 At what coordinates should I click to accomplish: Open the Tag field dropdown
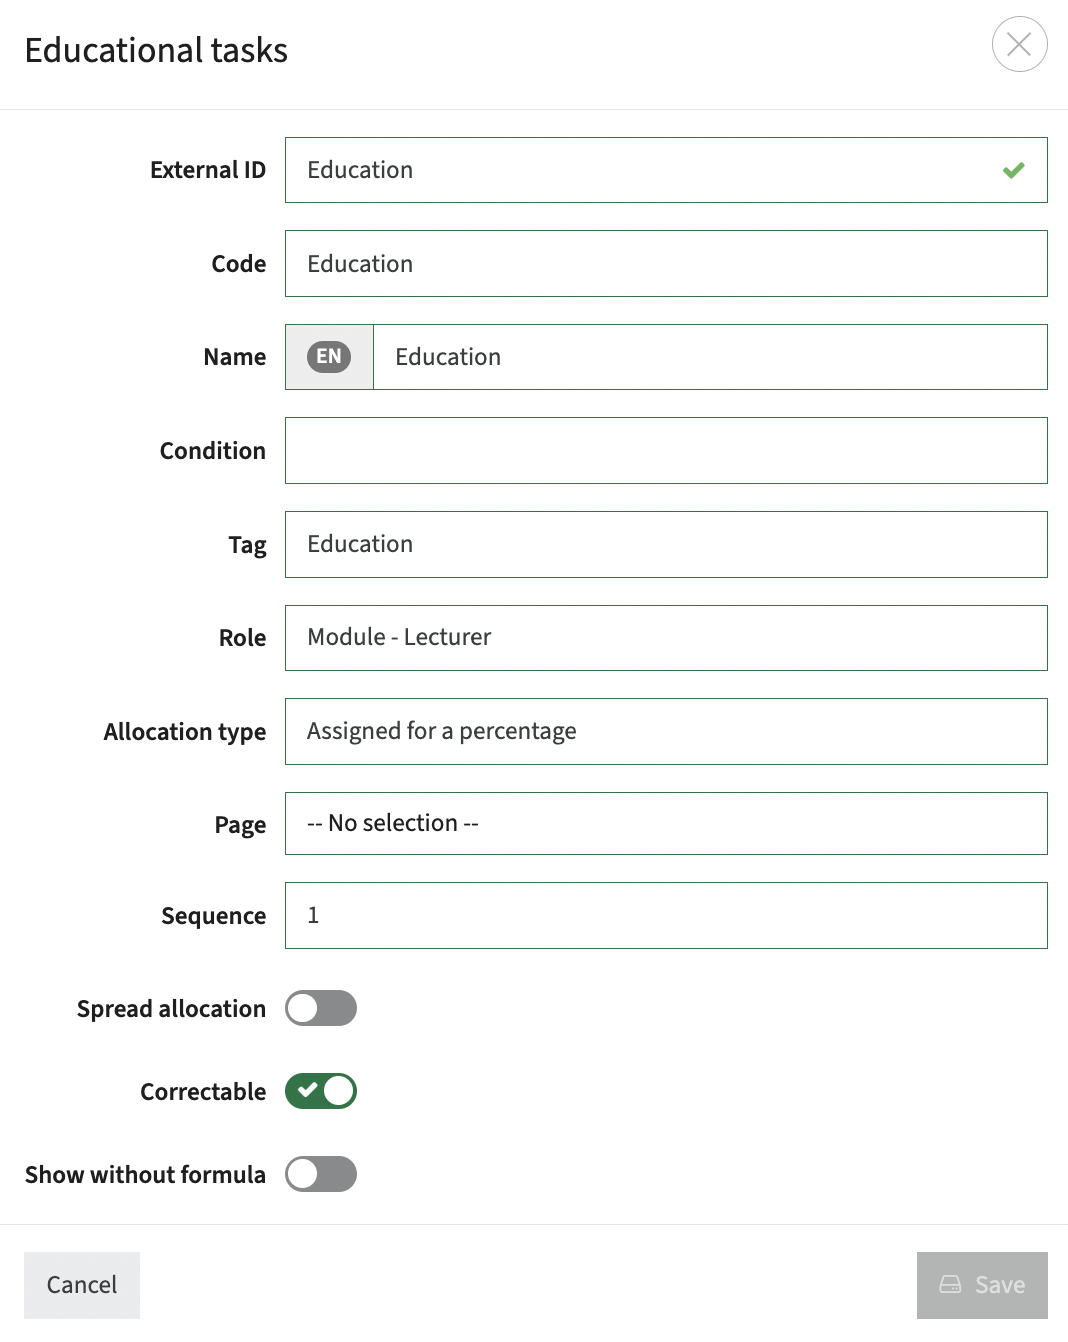(666, 544)
